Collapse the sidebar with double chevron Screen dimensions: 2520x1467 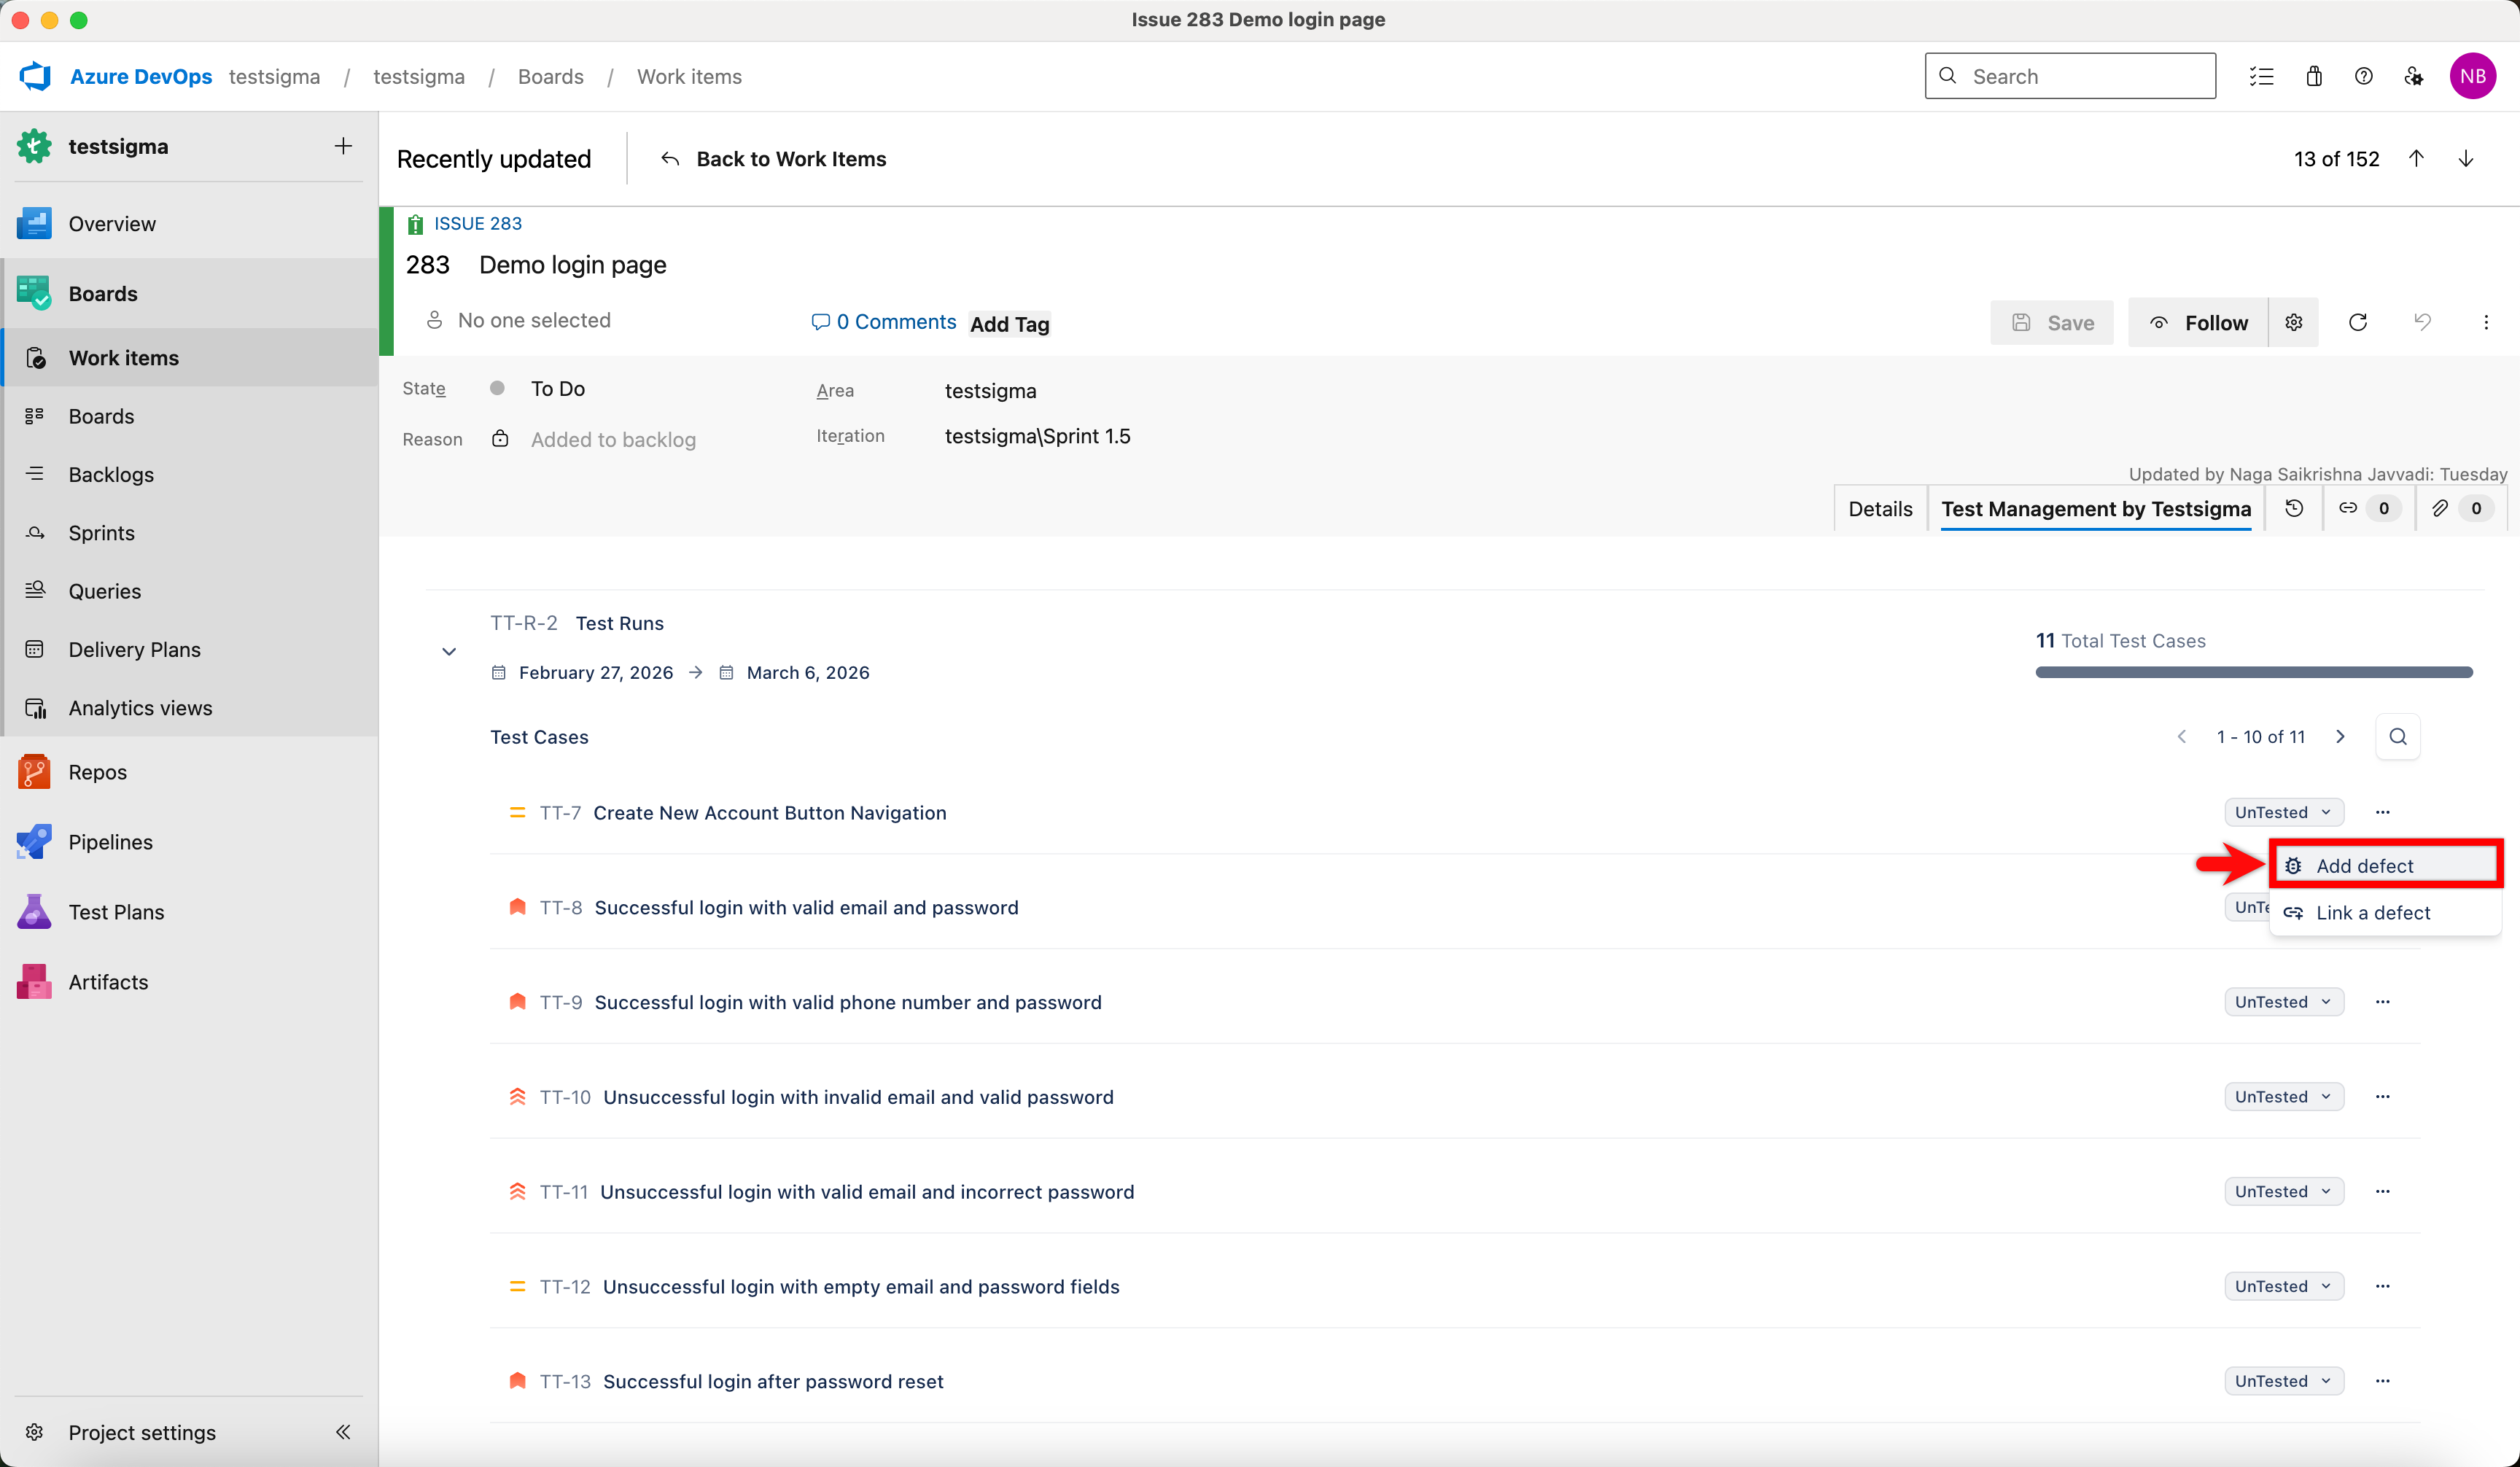tap(343, 1432)
